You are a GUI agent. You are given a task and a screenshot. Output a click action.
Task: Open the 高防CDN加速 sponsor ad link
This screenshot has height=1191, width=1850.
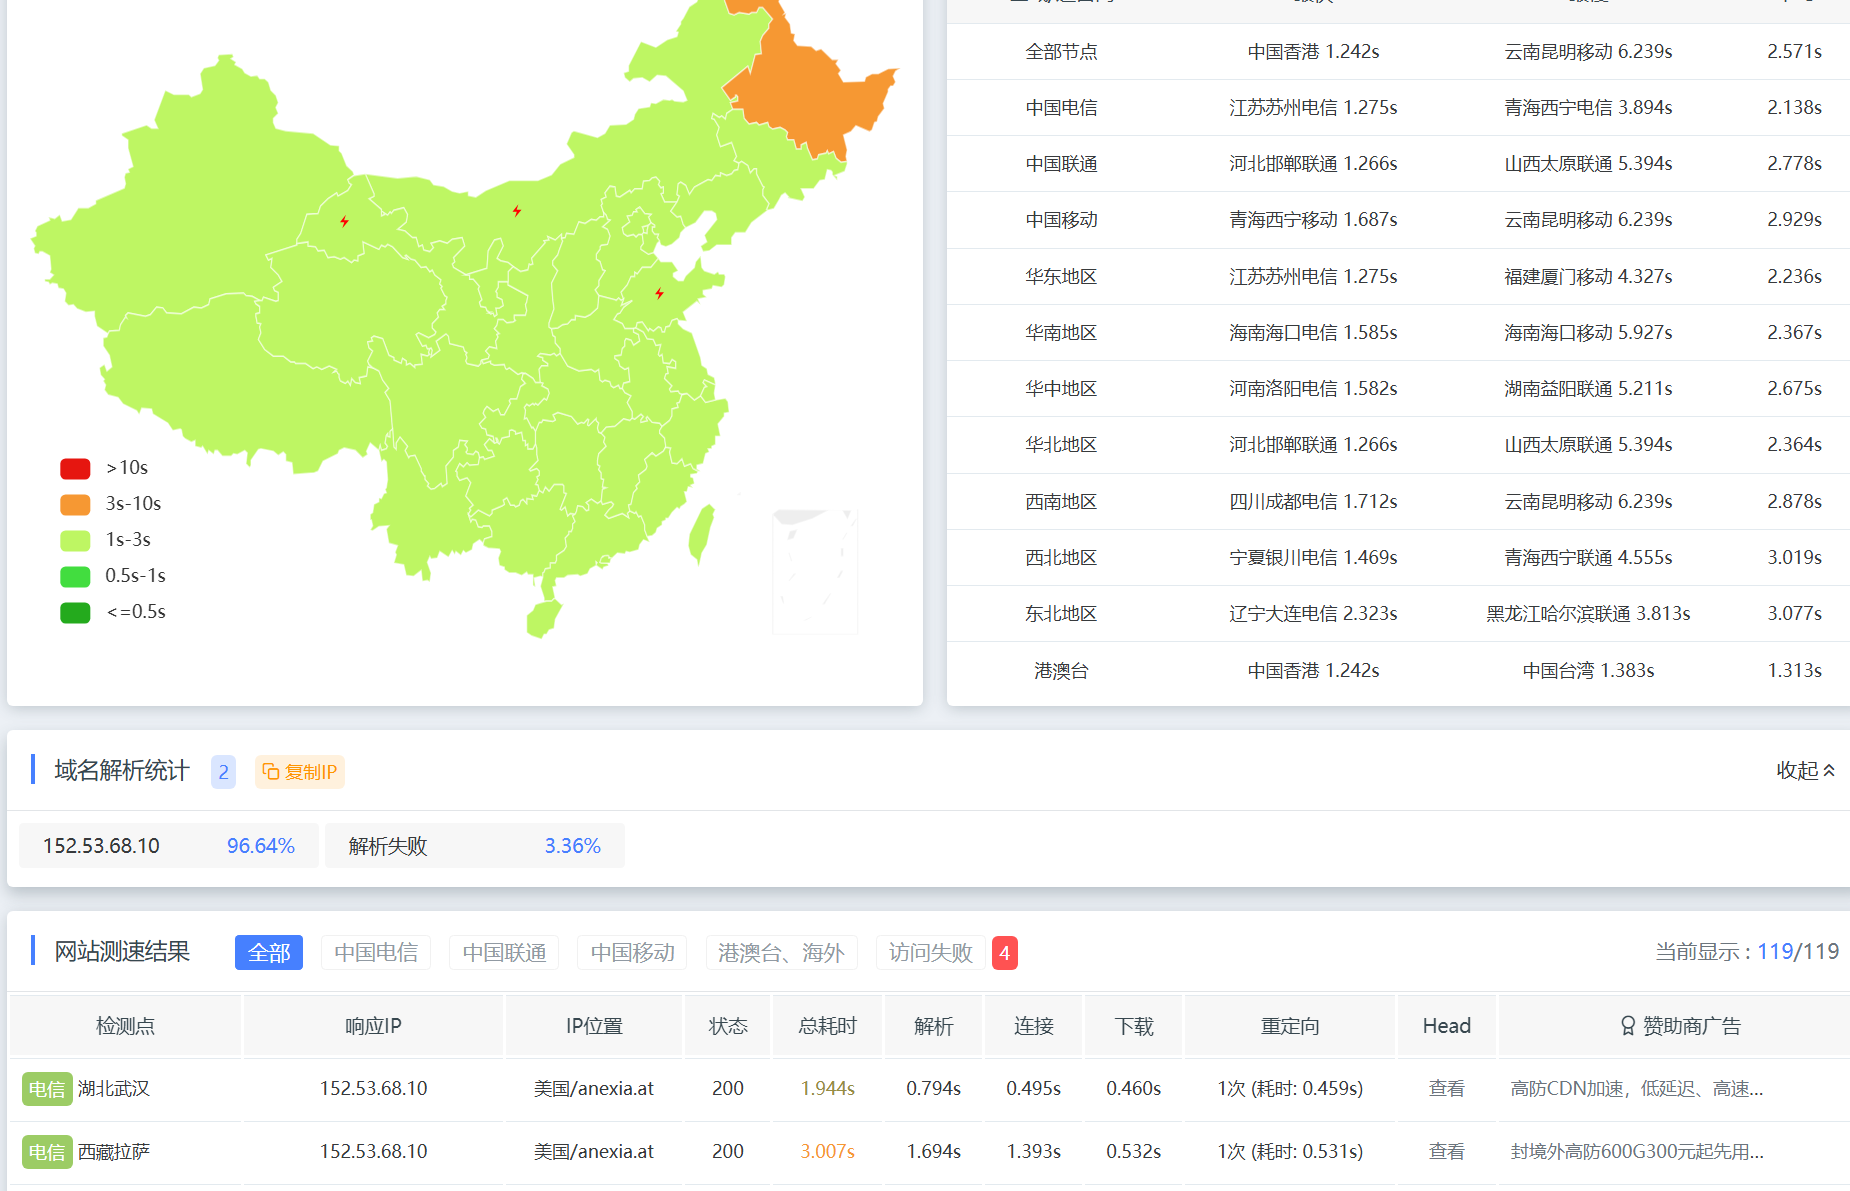(1636, 1088)
